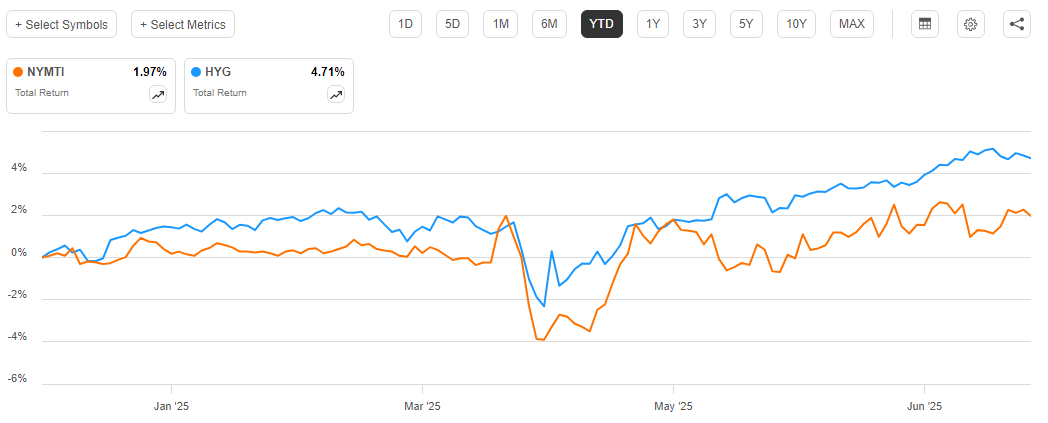Viewport: 1048px width, 423px height.
Task: Click the NYMTI Total Return label
Action: tap(42, 93)
